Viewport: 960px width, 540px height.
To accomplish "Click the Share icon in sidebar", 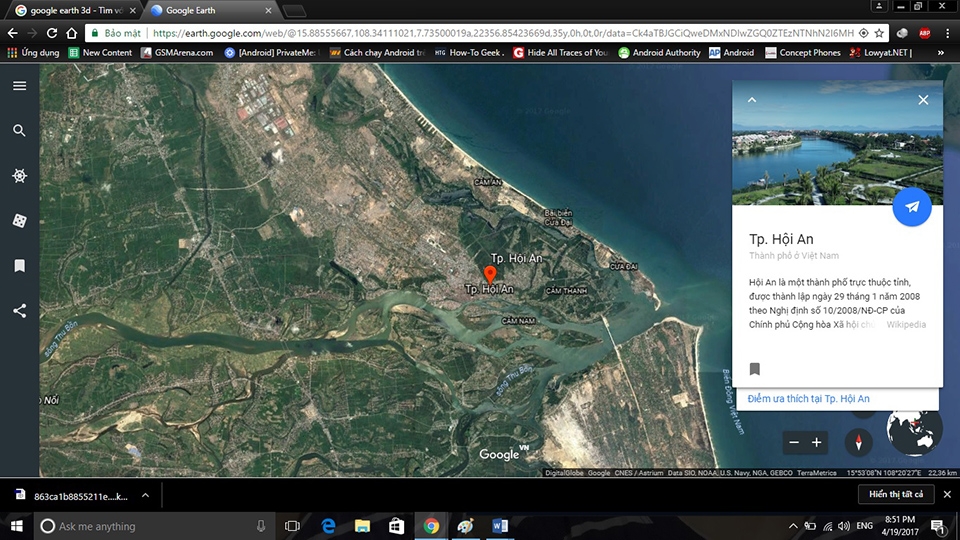I will [20, 310].
